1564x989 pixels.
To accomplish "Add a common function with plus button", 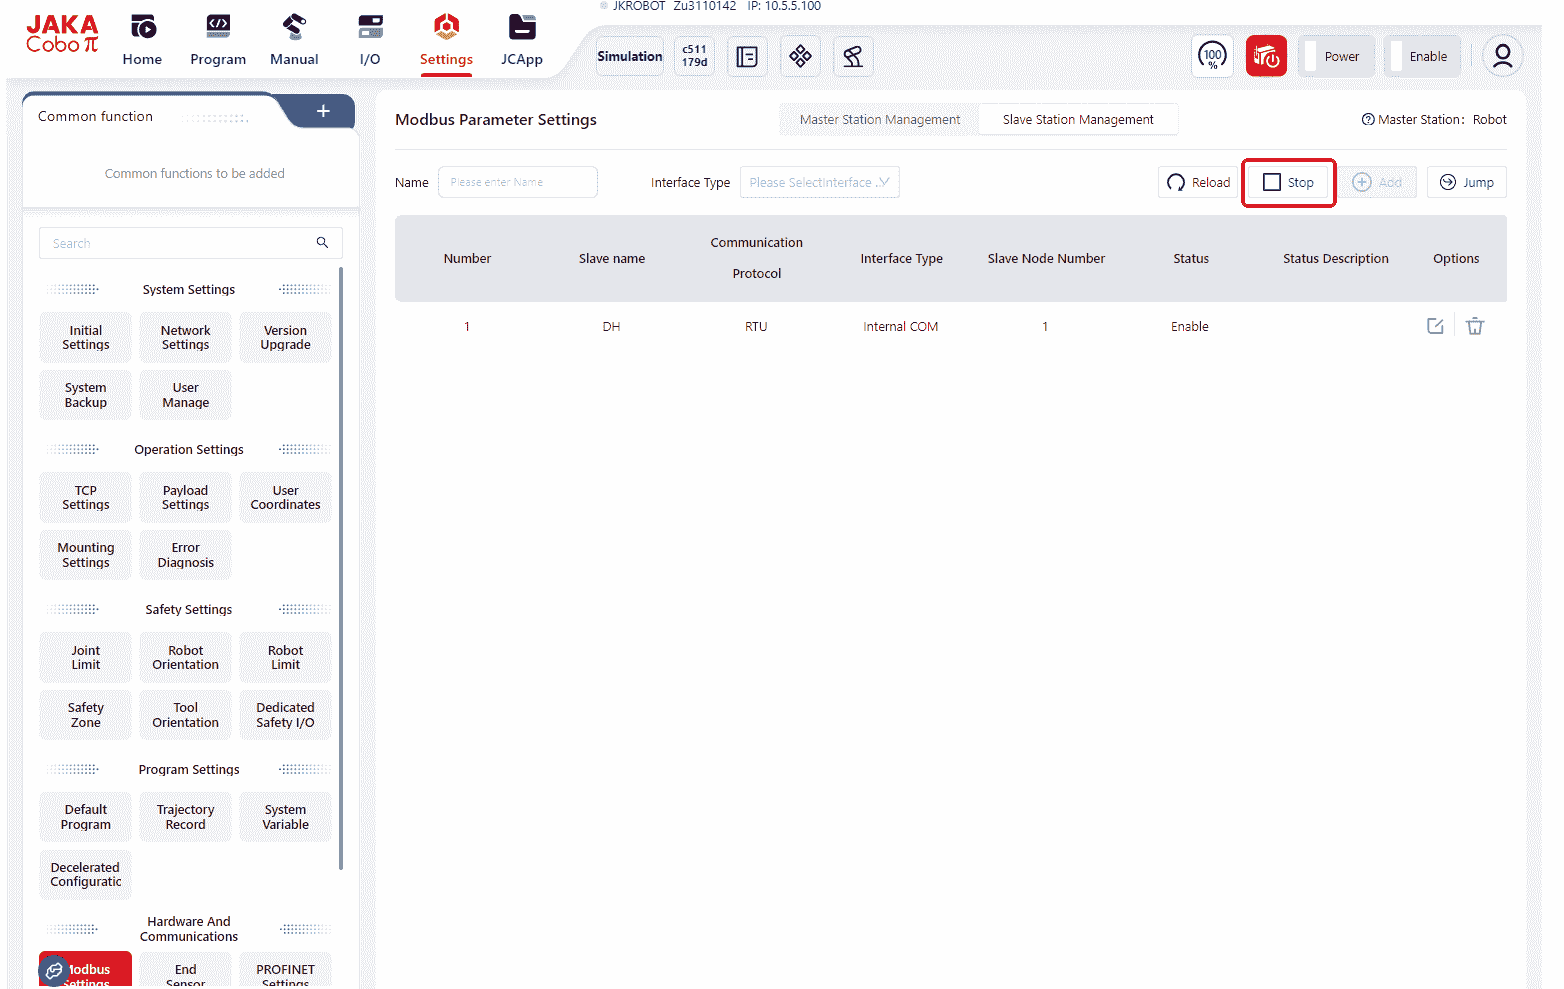I will [323, 111].
